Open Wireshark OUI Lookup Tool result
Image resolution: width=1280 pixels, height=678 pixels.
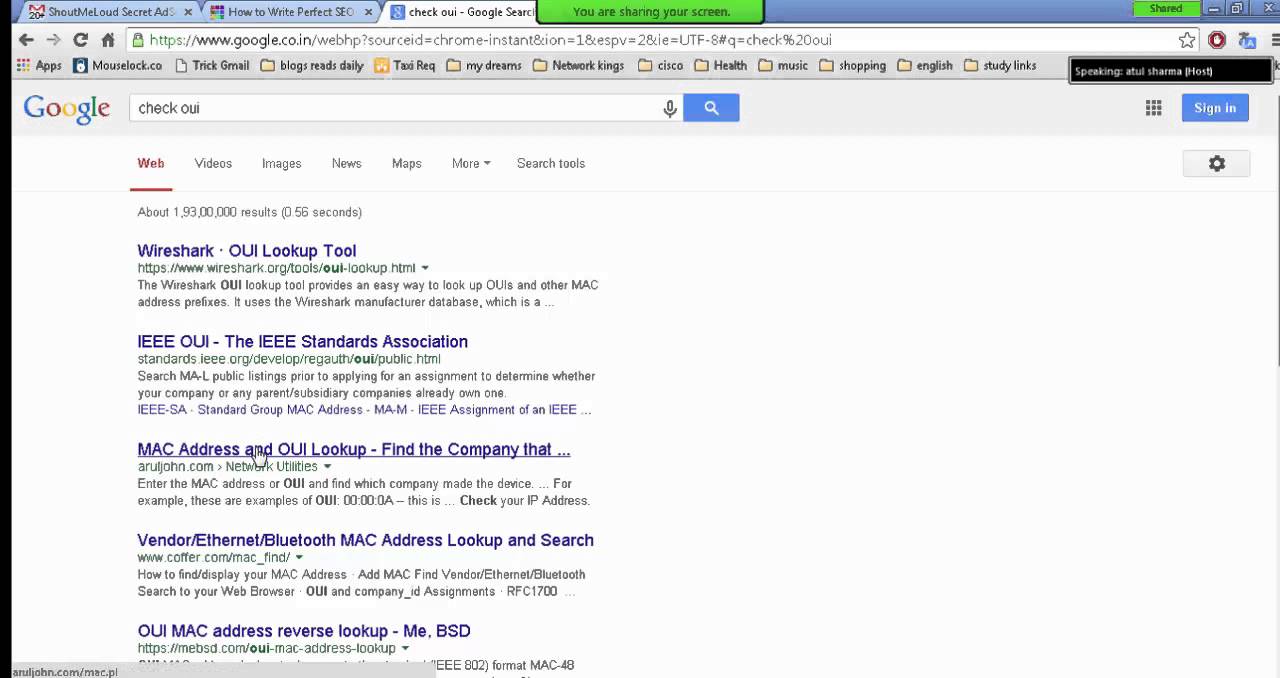pos(247,251)
